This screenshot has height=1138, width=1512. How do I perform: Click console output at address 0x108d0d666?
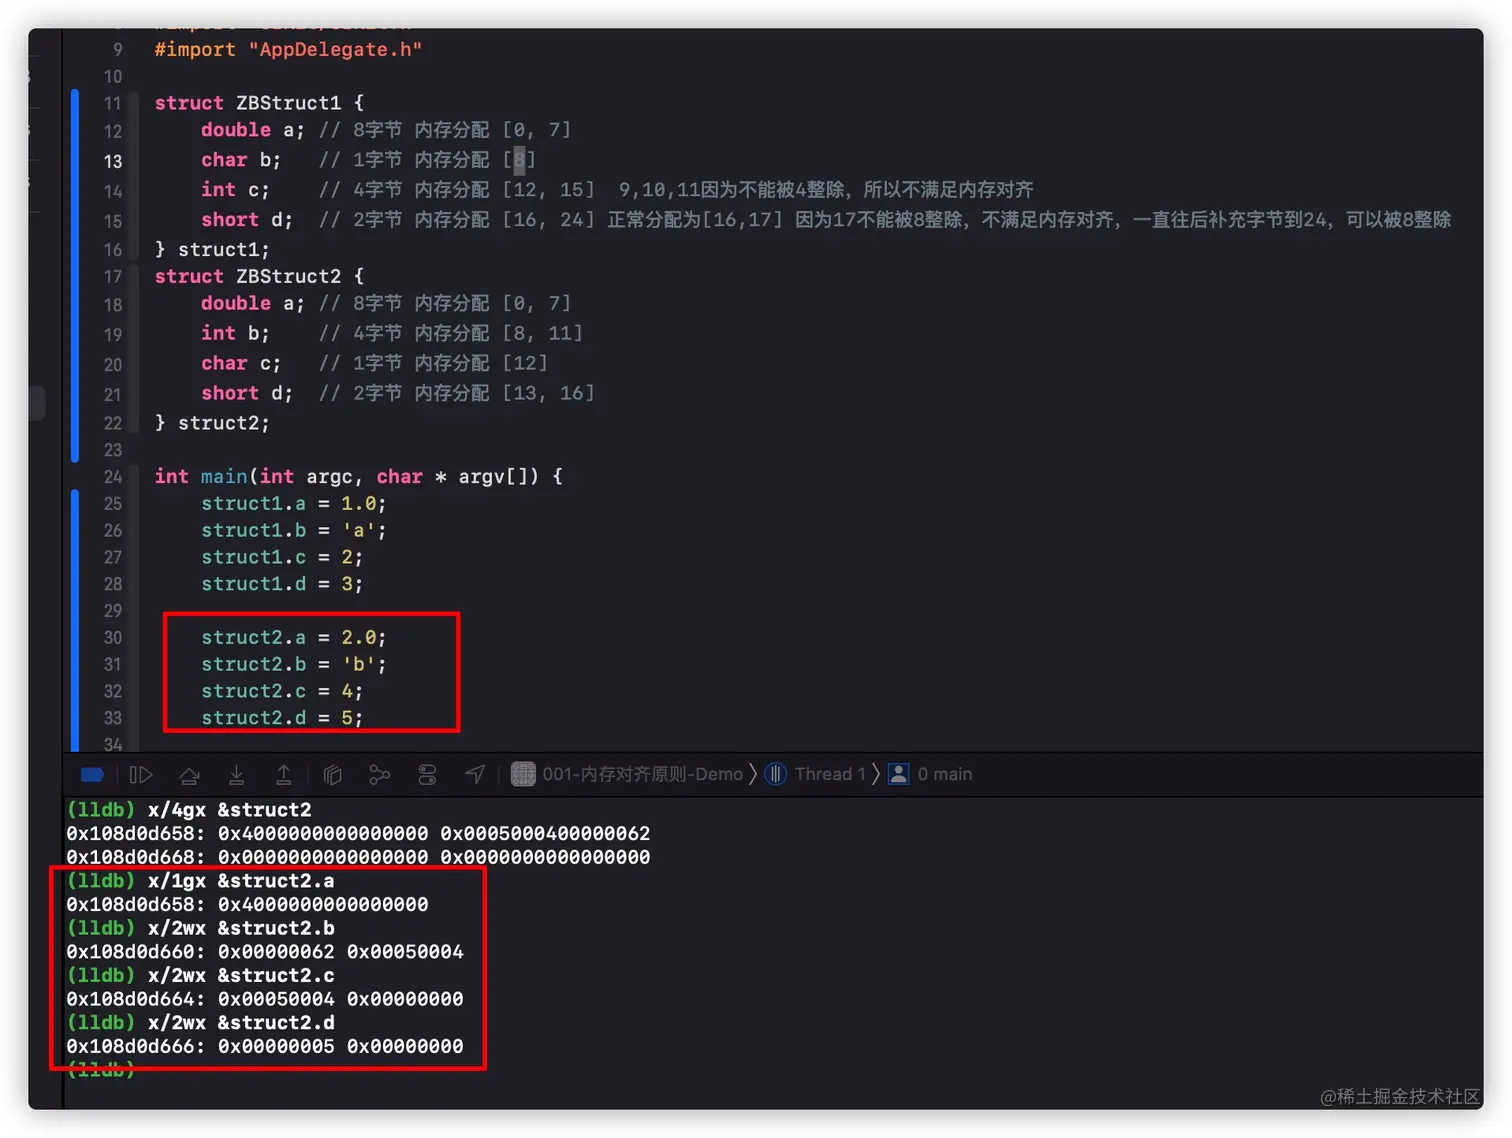coord(265,1047)
